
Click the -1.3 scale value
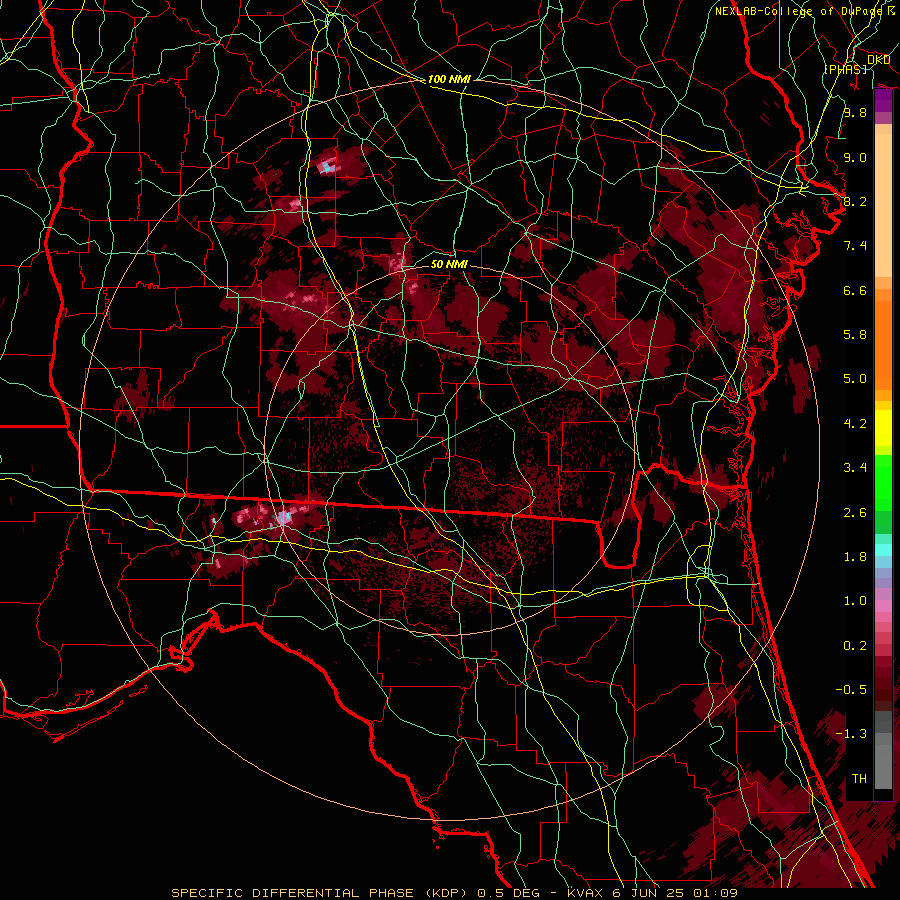[x=851, y=734]
